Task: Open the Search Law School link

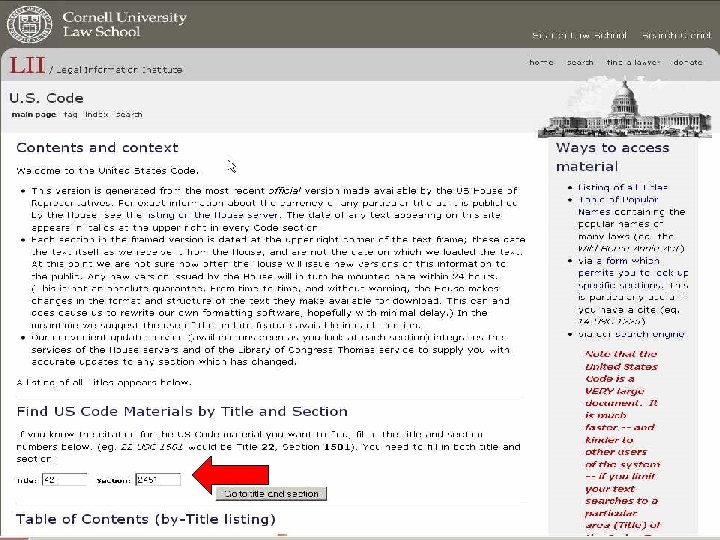Action: (x=579, y=35)
